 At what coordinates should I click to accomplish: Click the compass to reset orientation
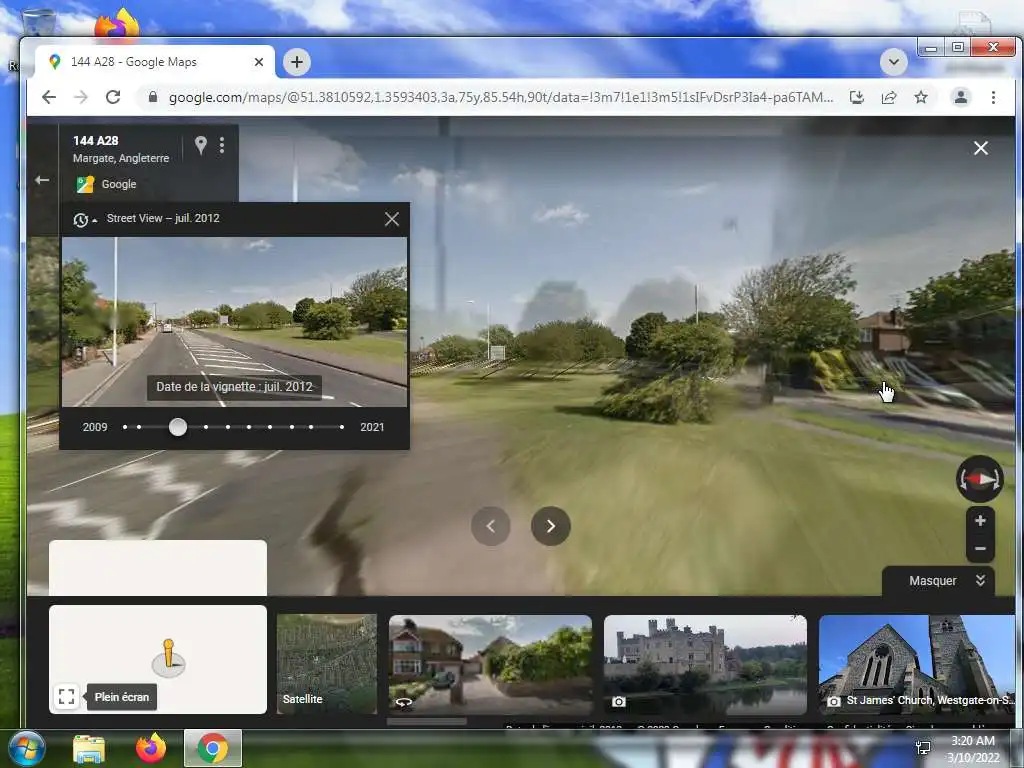pyautogui.click(x=980, y=479)
